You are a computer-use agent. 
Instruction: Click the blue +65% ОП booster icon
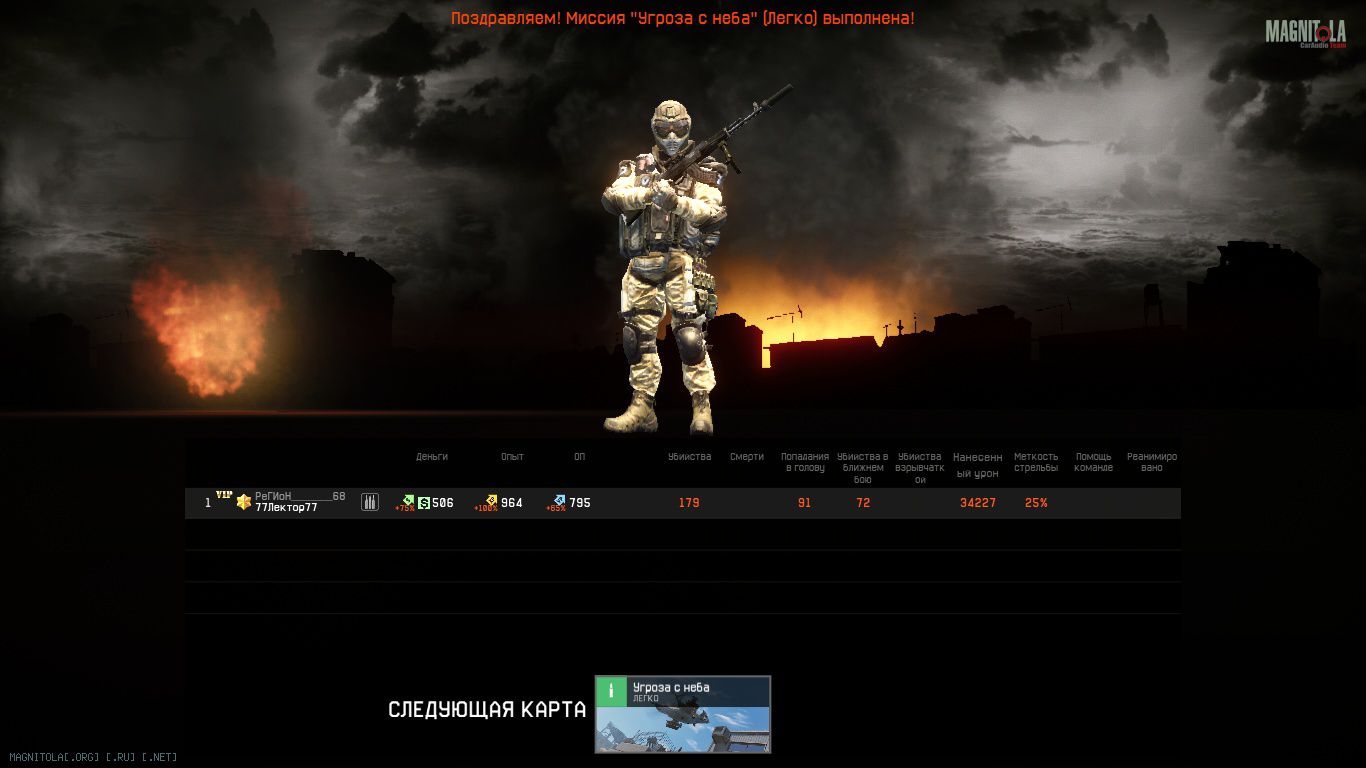(x=559, y=501)
